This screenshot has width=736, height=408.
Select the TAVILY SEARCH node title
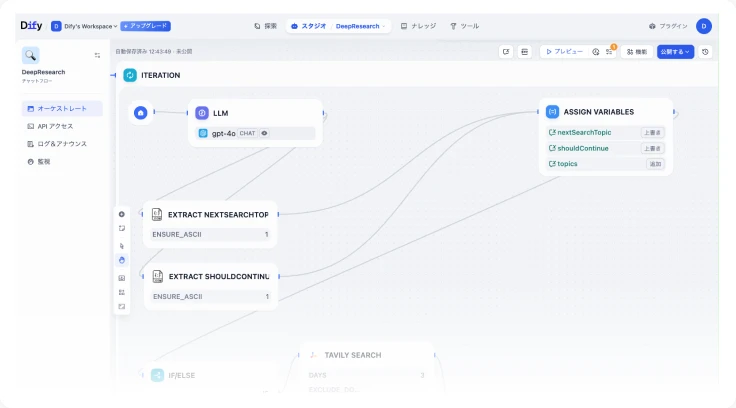(x=353, y=355)
